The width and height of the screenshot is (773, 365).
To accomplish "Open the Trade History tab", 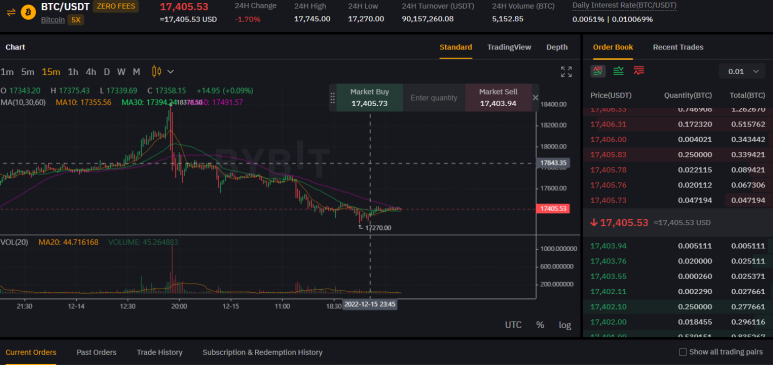I will tap(159, 352).
